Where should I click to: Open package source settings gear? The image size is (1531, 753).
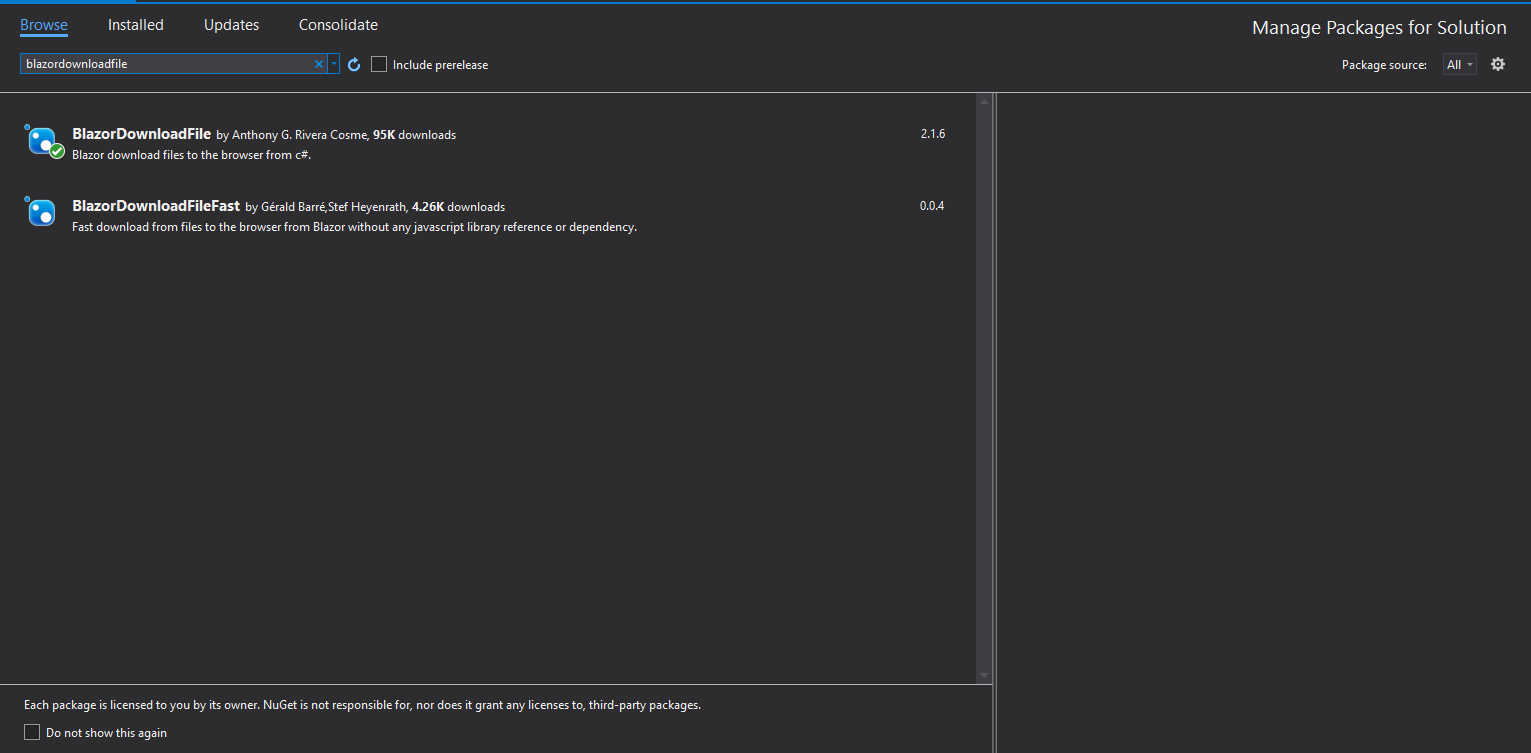click(1497, 64)
